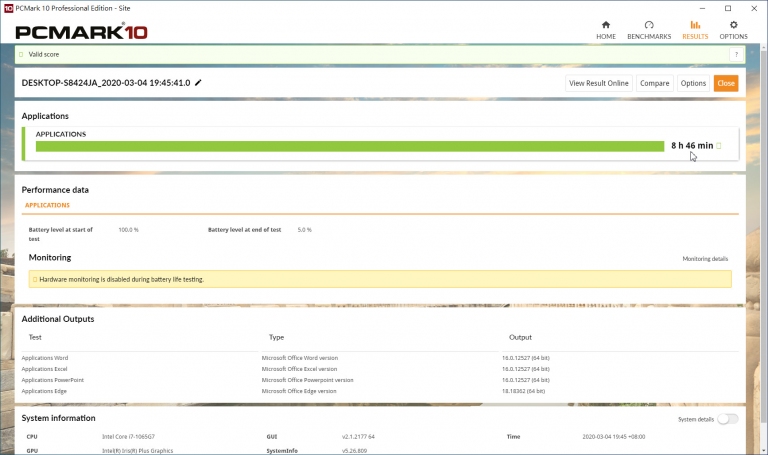
Task: Click the SystemInfo version v5.26.809
Action: pos(354,451)
